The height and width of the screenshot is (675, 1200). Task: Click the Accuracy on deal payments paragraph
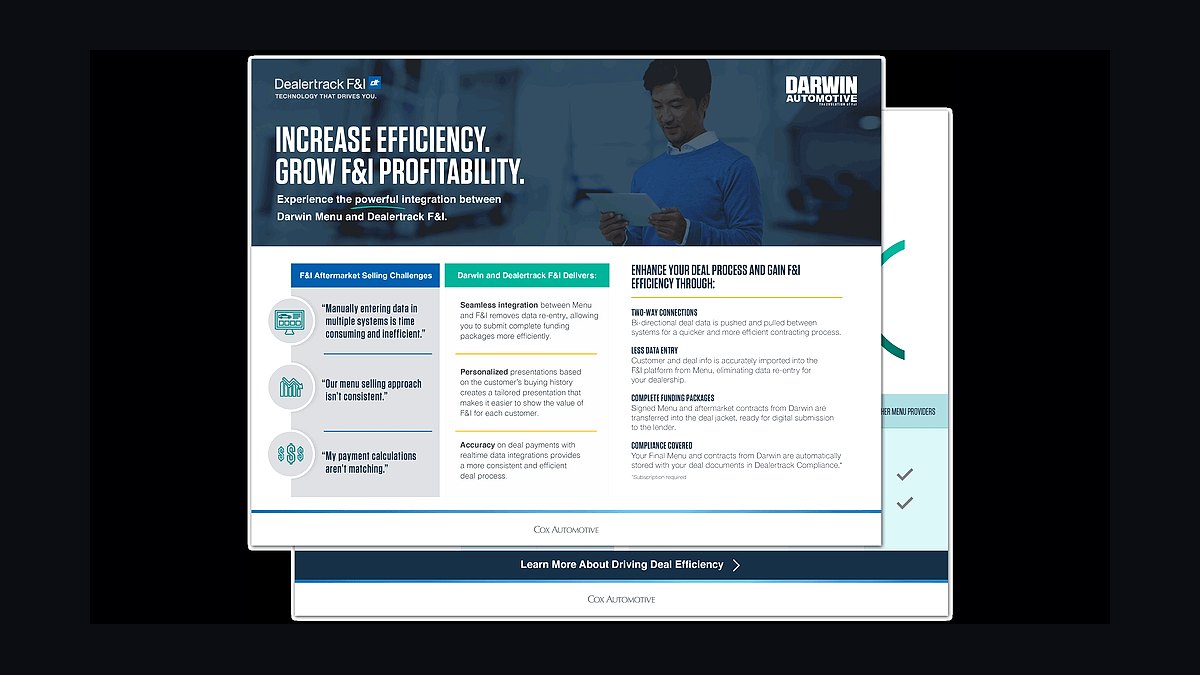click(x=520, y=460)
